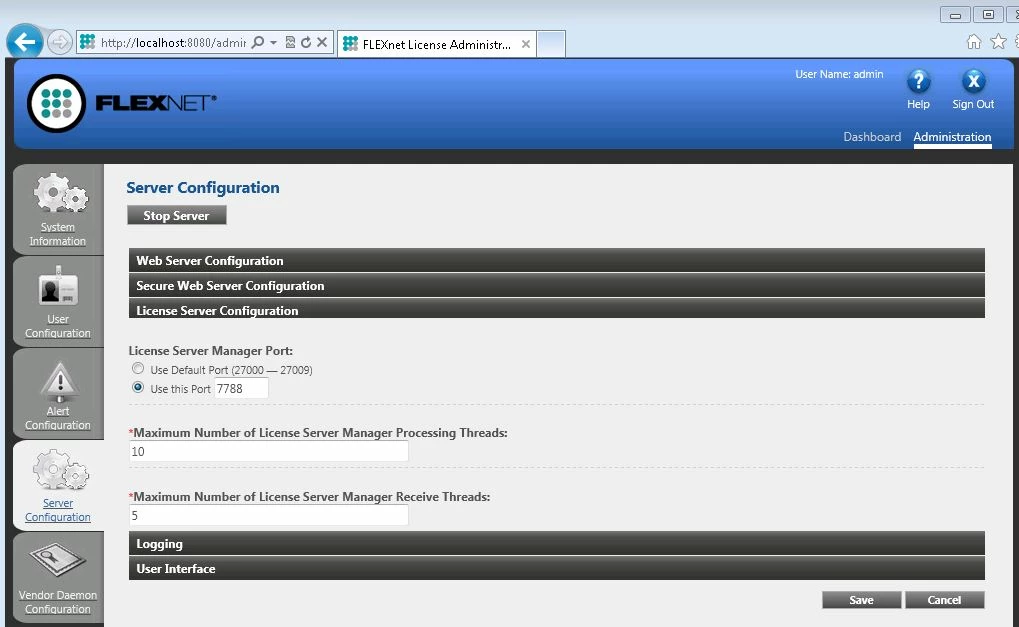Click the port number field showing 7788
1019x627 pixels.
click(x=241, y=389)
